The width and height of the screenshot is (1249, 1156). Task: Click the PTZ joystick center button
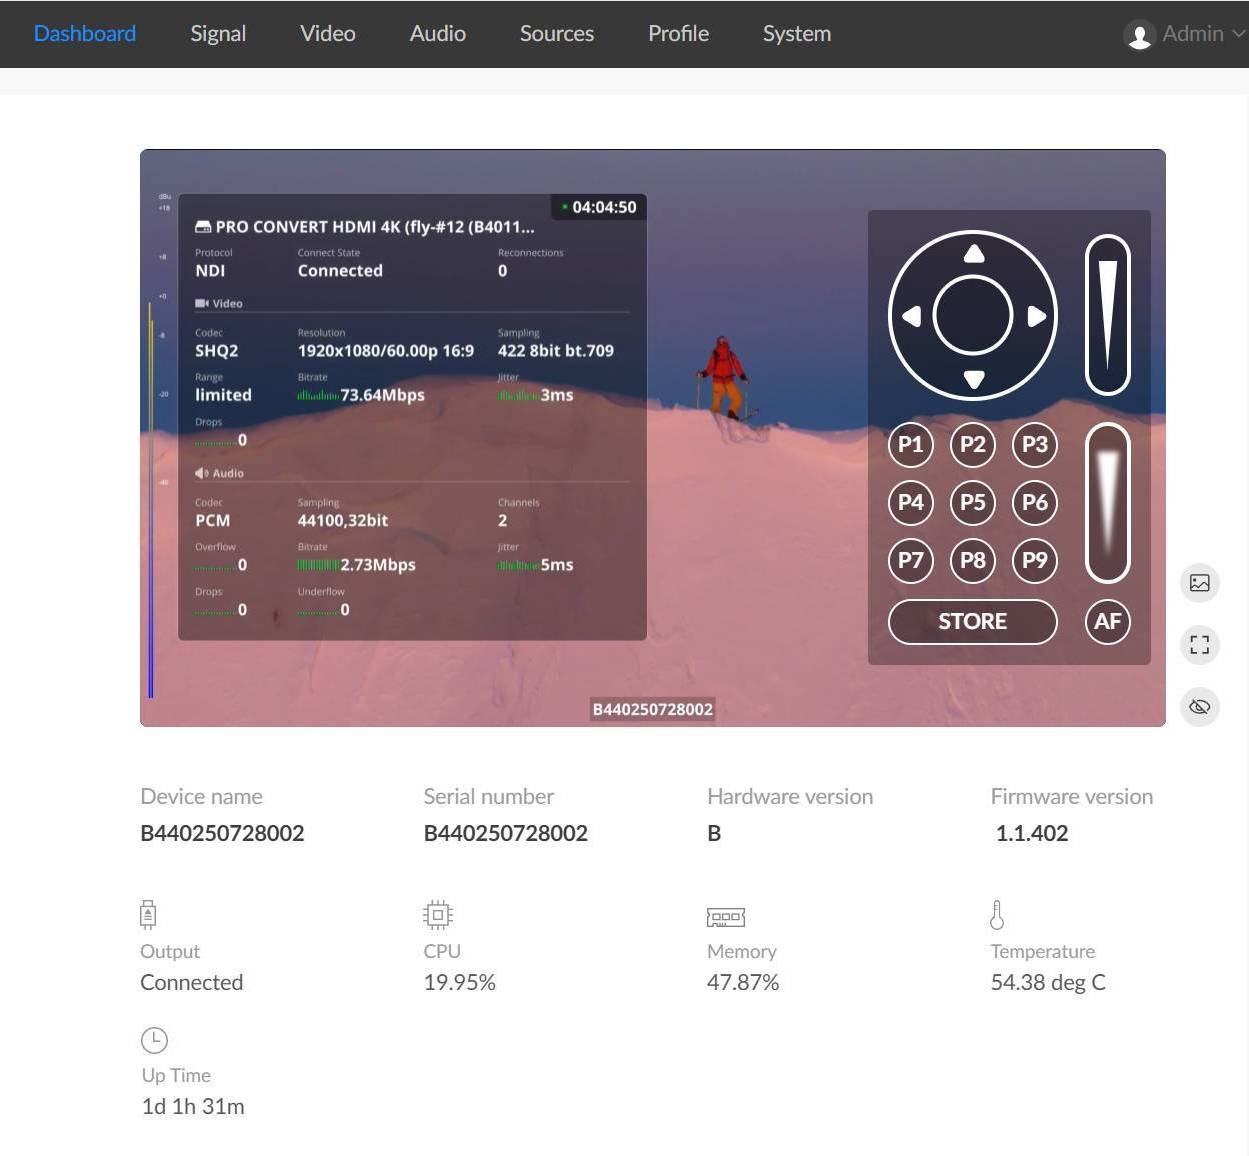[x=973, y=316]
